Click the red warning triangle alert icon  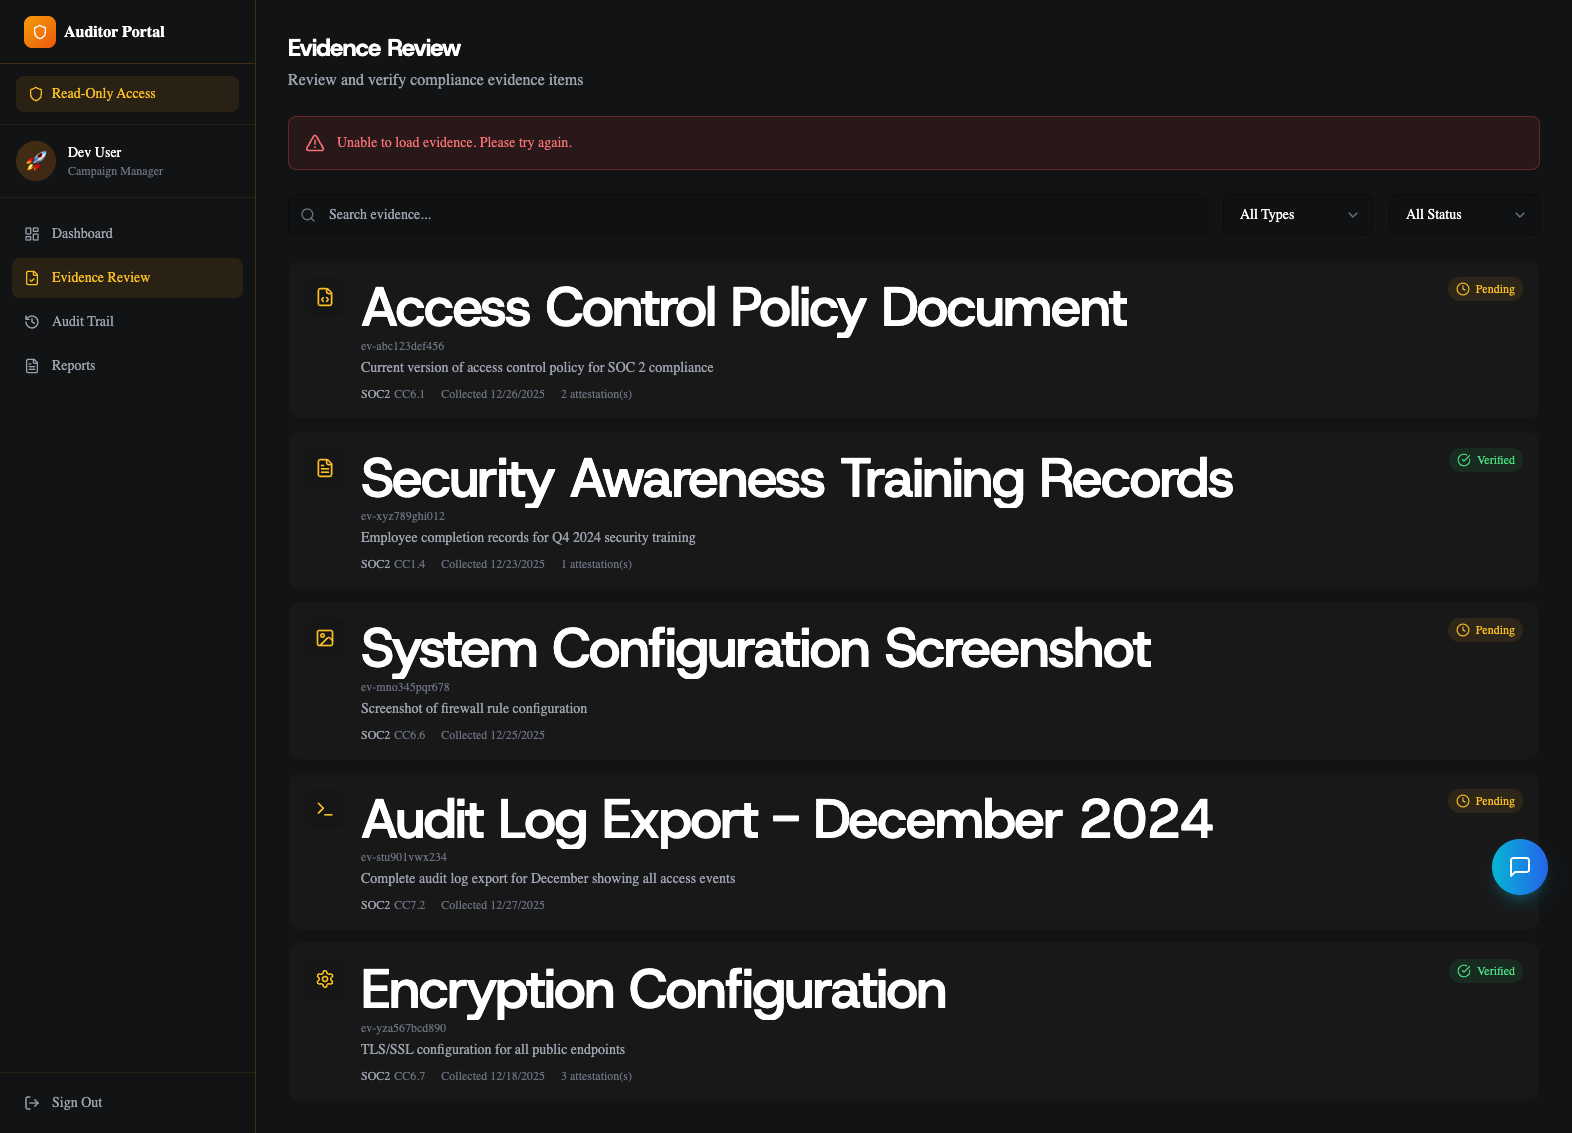315,143
